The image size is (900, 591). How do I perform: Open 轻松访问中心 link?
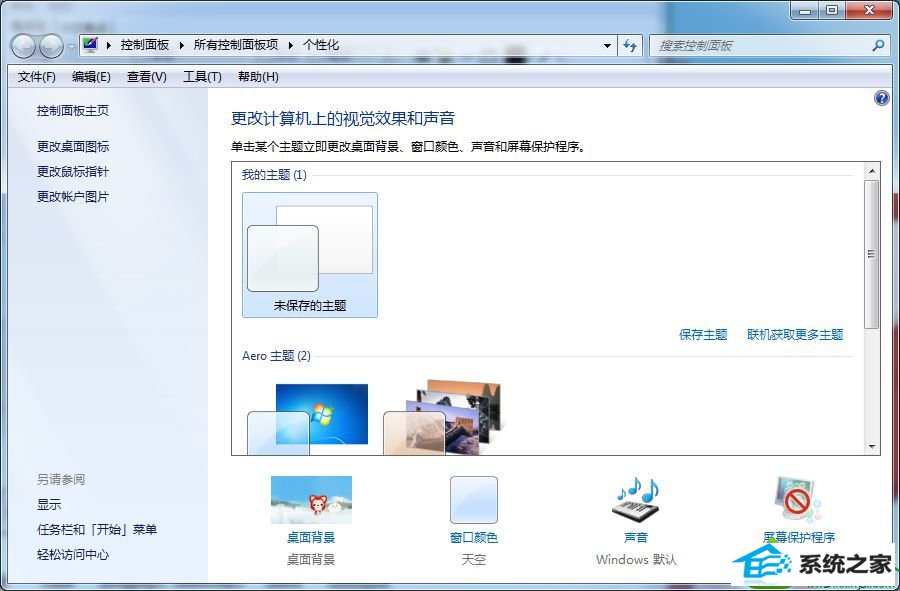pyautogui.click(x=73, y=555)
